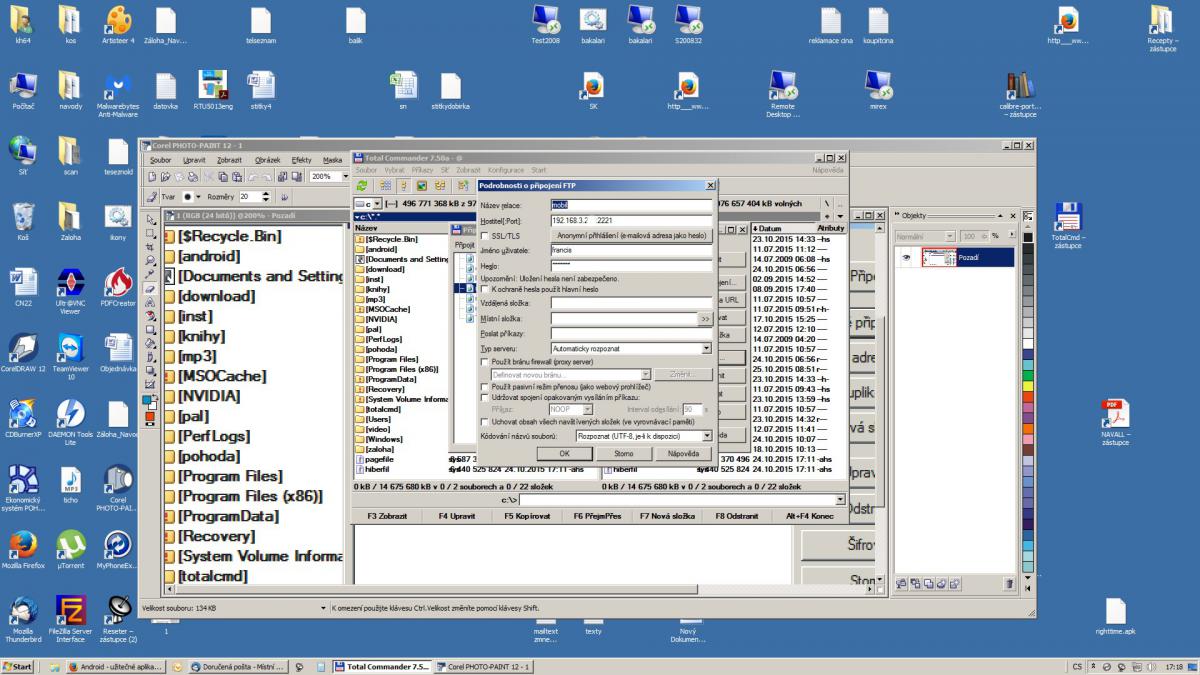Viewport: 1200px width, 675px height.
Task: Click F5 Kopírovat button in Total Commander
Action: click(x=528, y=516)
